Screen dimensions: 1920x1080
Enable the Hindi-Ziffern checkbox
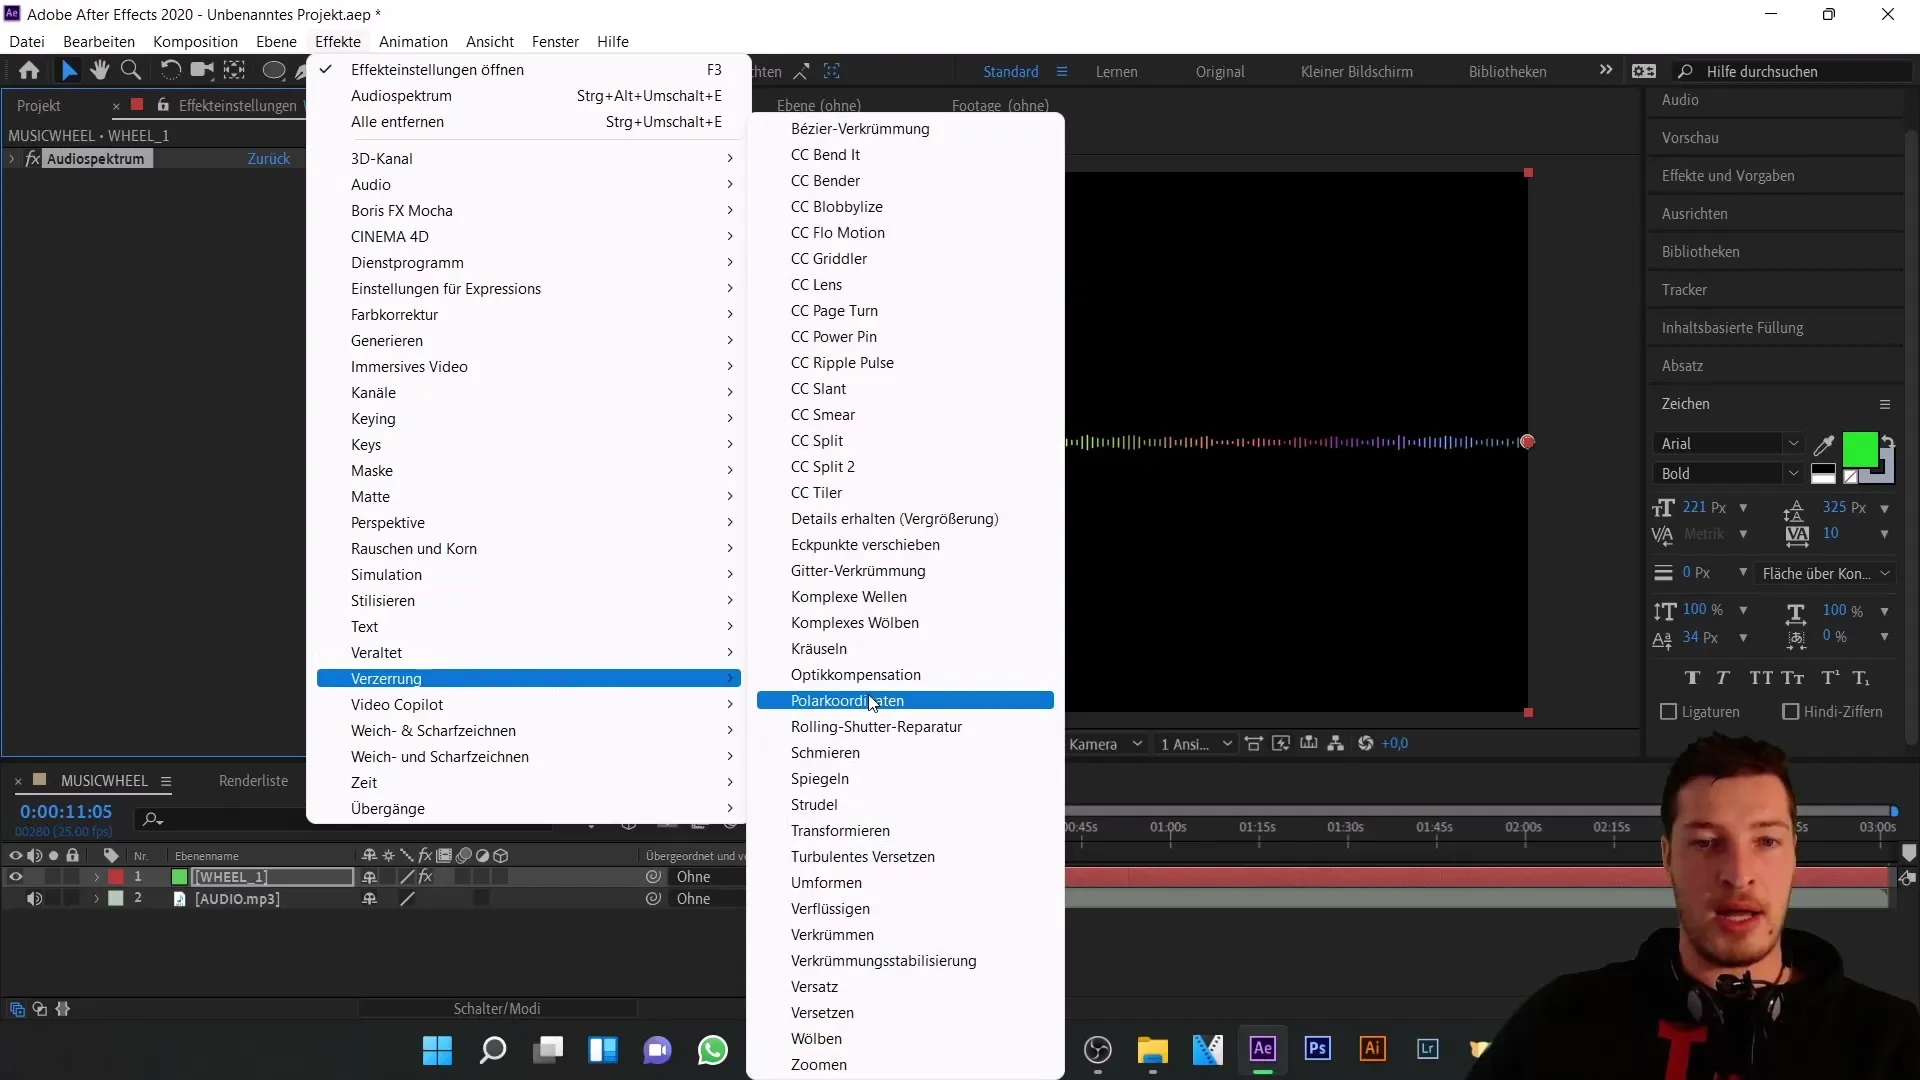(1791, 712)
